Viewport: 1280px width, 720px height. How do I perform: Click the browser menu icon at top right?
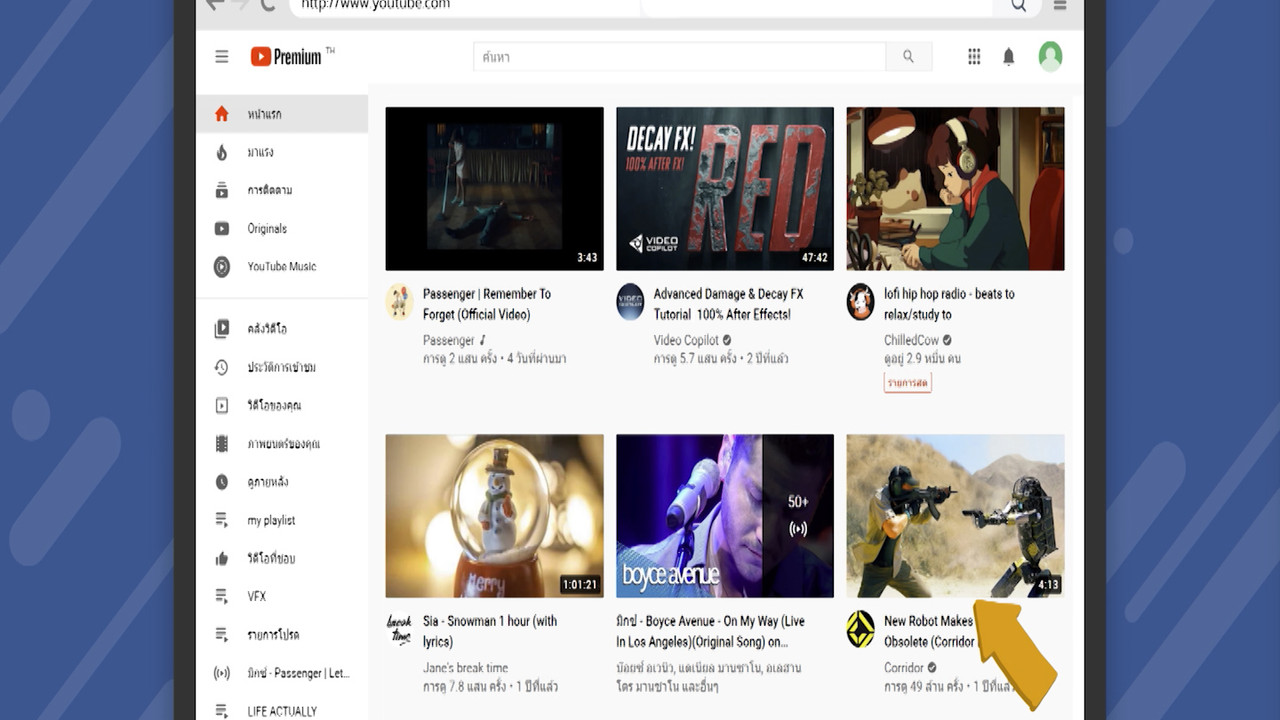1060,5
